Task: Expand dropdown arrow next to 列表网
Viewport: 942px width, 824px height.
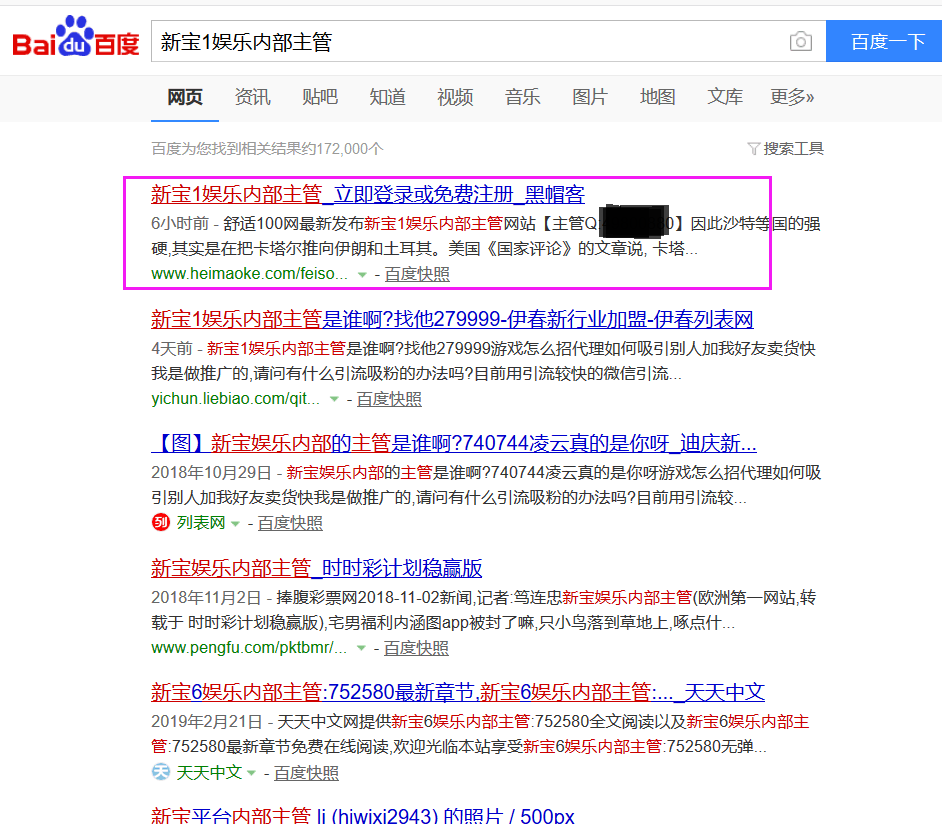Action: coord(235,524)
